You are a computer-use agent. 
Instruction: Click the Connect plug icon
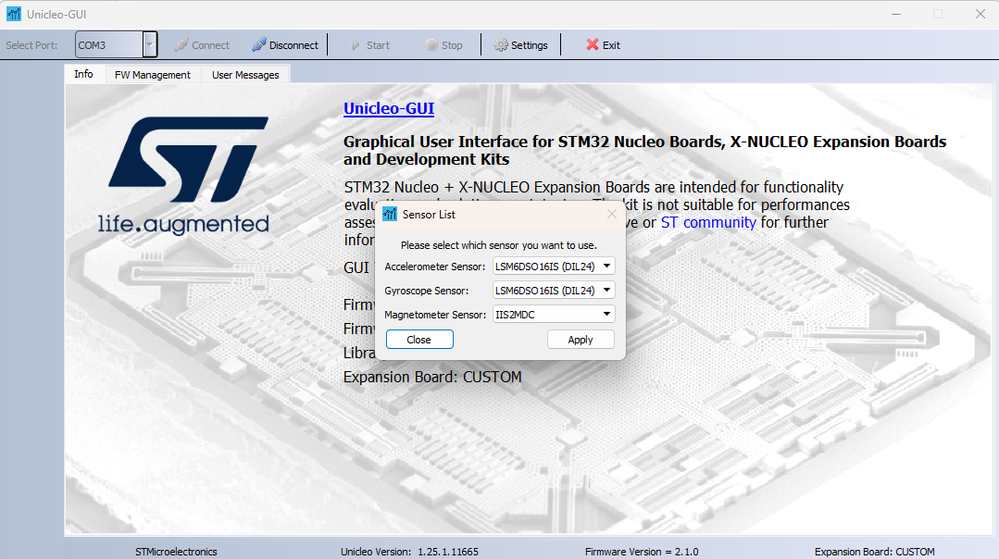(181, 45)
